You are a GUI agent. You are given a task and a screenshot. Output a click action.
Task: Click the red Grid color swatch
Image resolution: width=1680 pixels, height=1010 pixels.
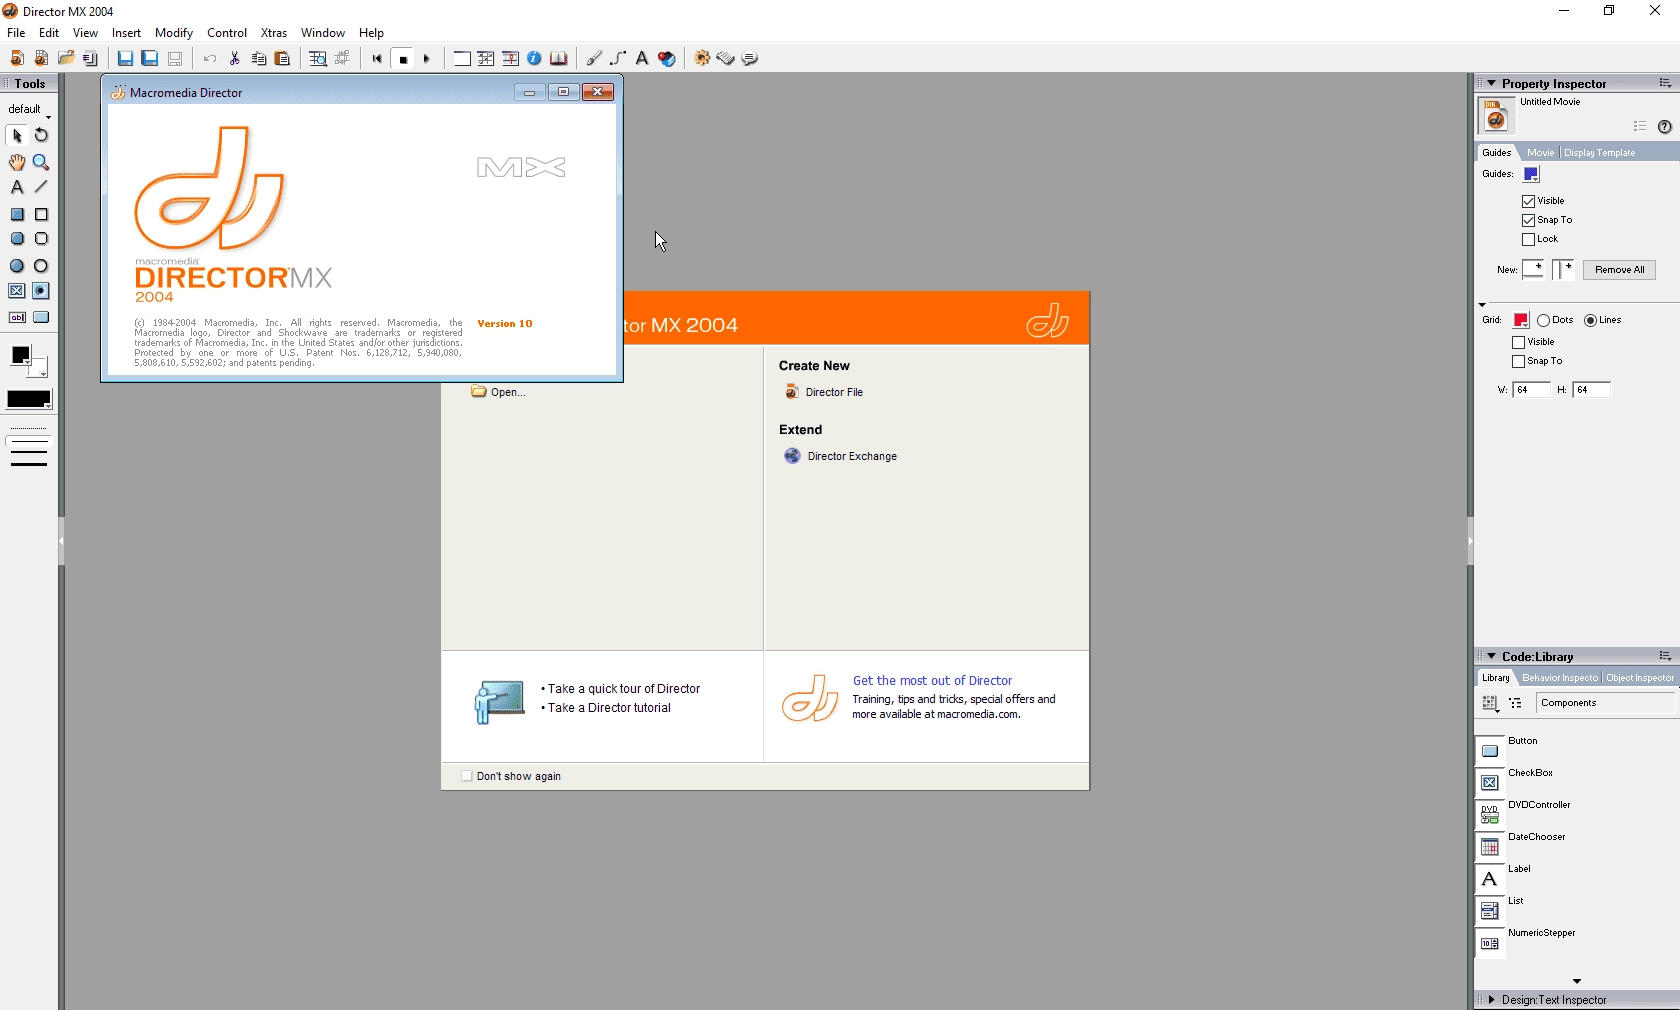tap(1520, 321)
